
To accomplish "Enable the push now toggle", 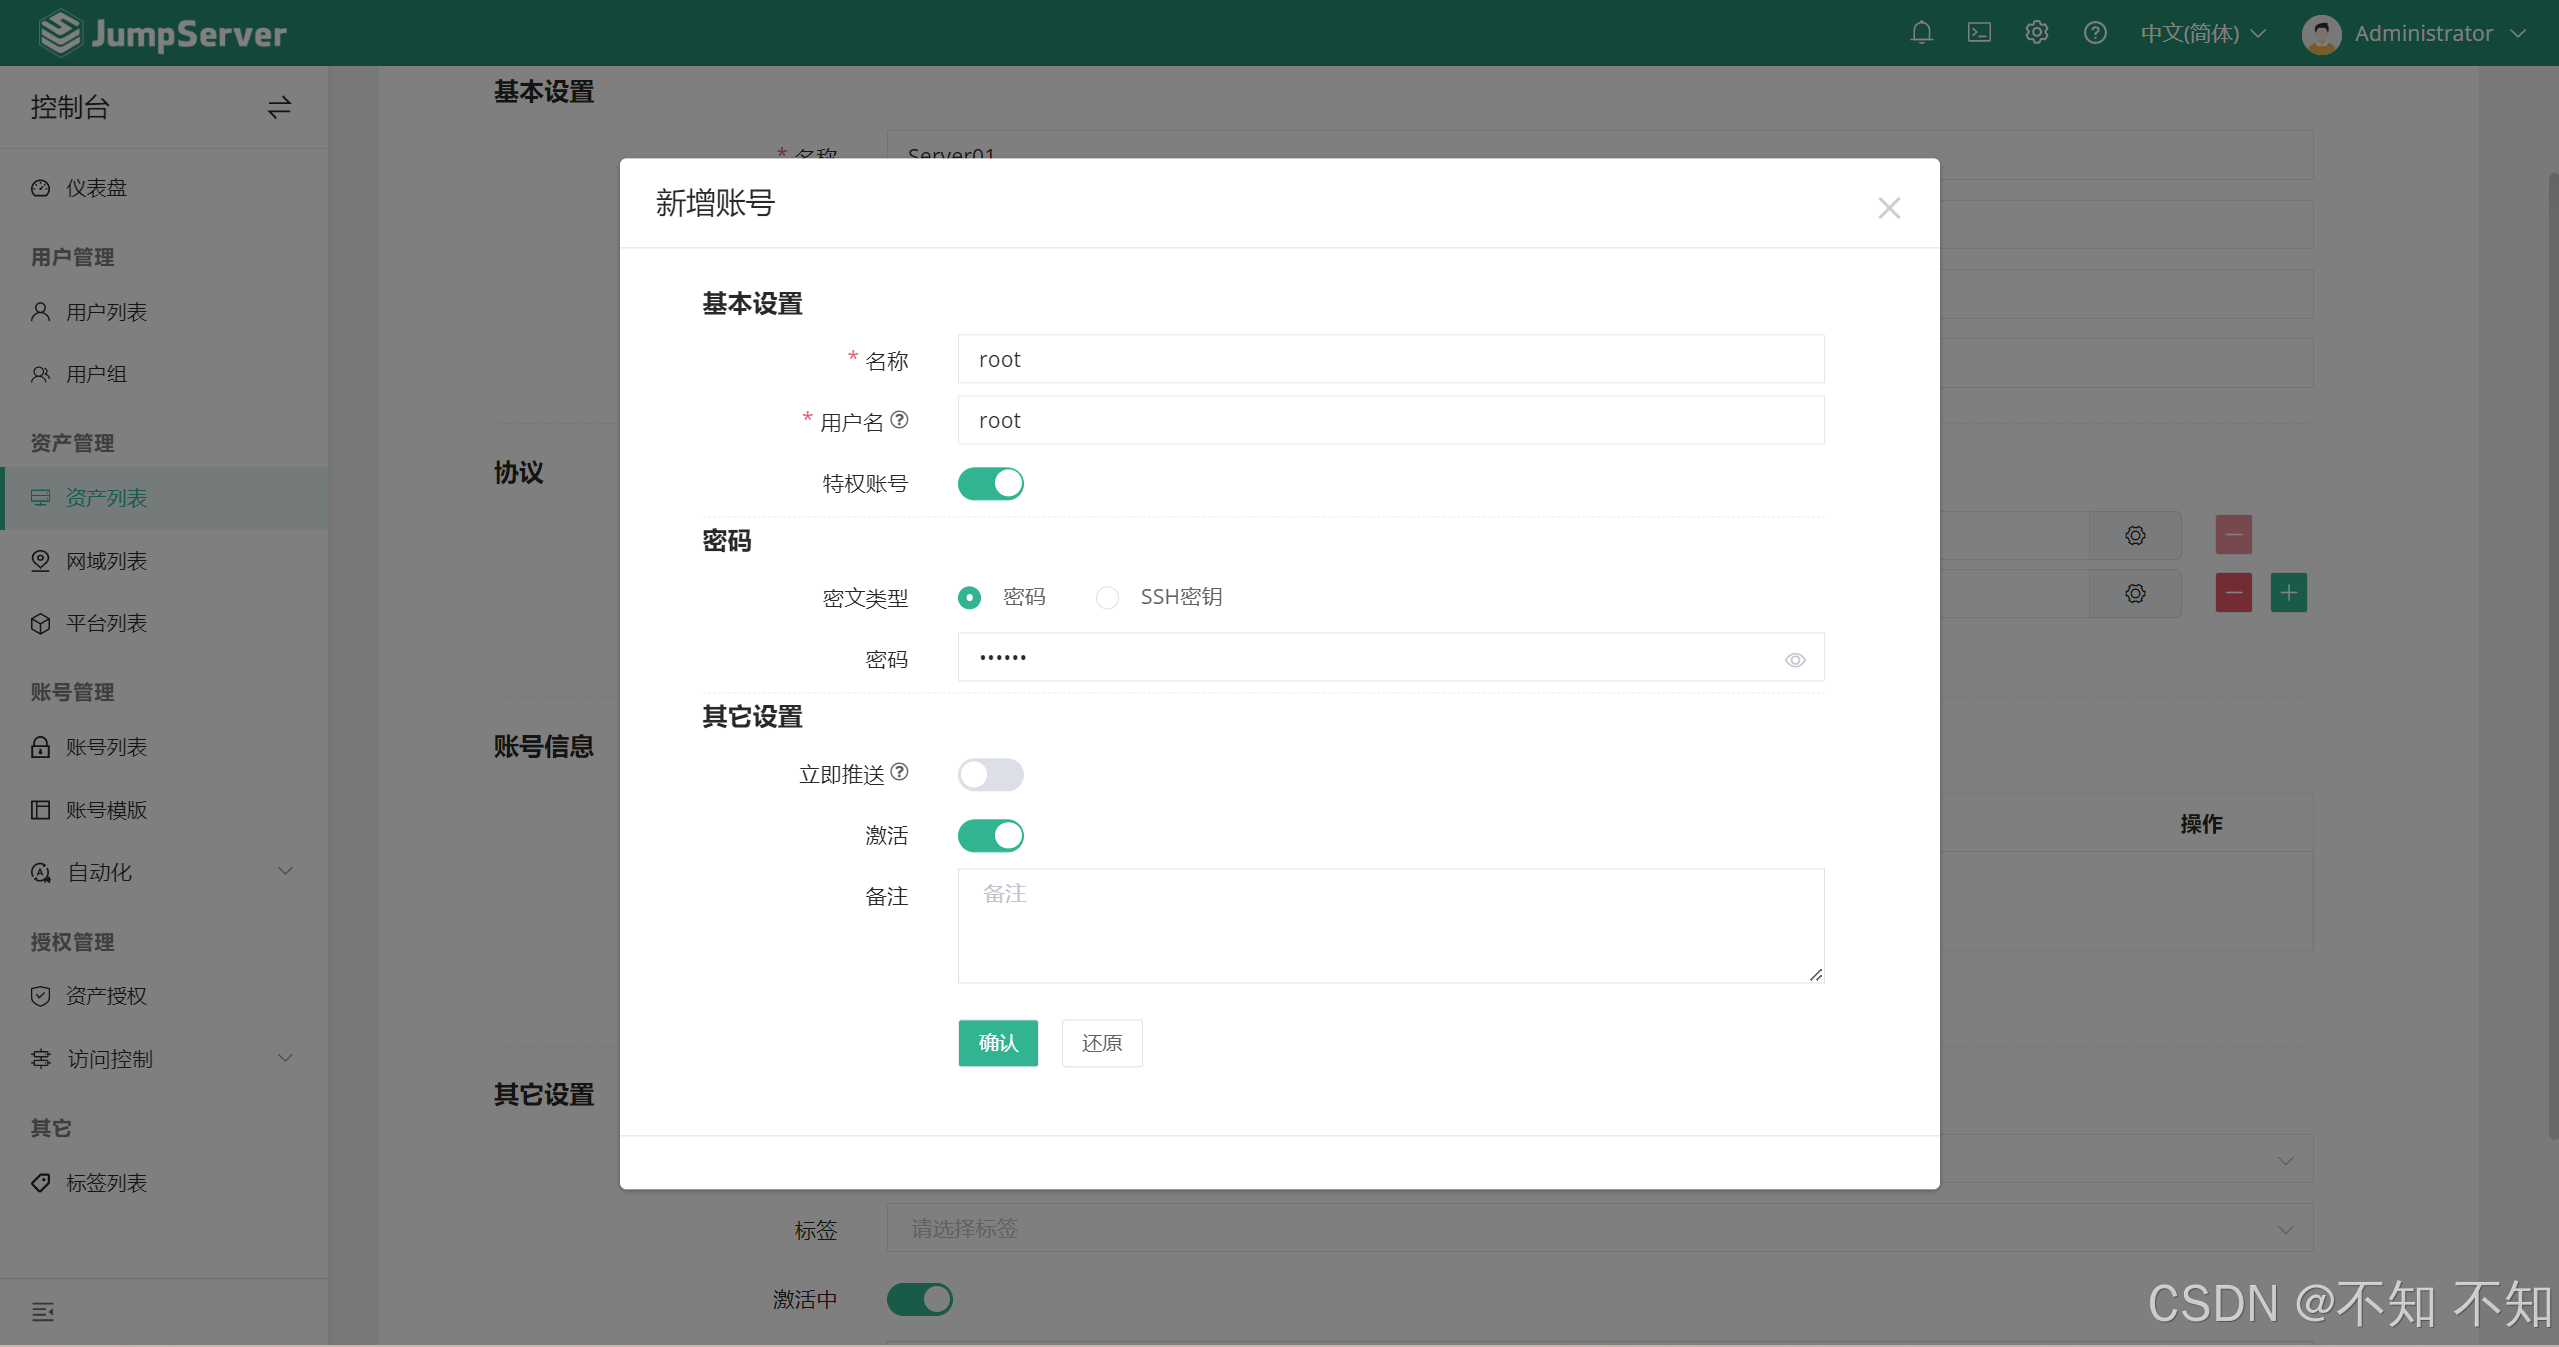I will click(x=990, y=775).
